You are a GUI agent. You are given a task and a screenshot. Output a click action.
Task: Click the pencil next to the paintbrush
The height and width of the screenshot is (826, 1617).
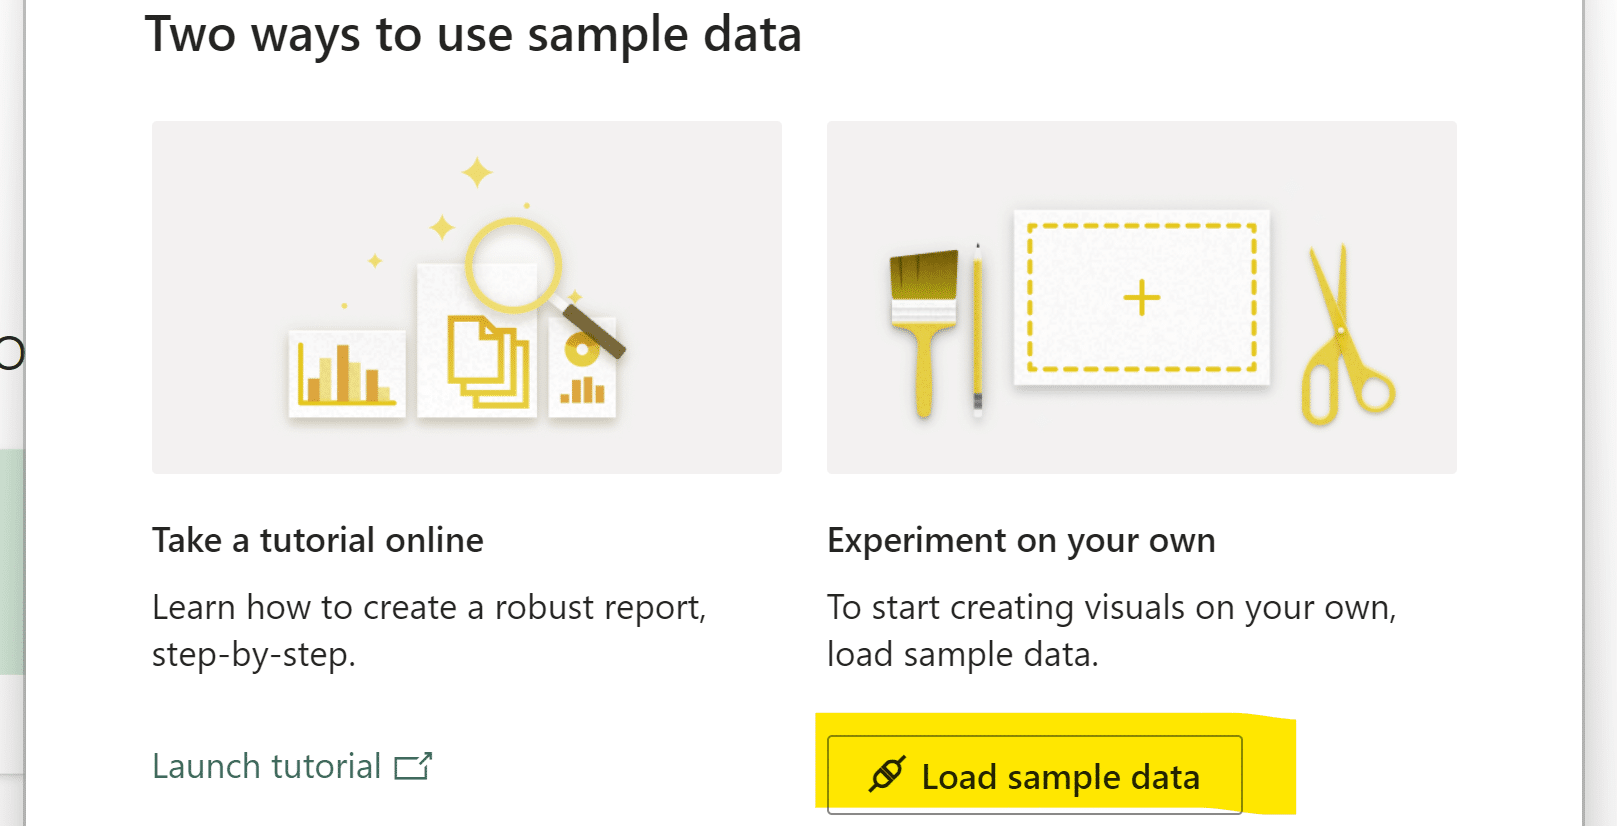[x=977, y=328]
